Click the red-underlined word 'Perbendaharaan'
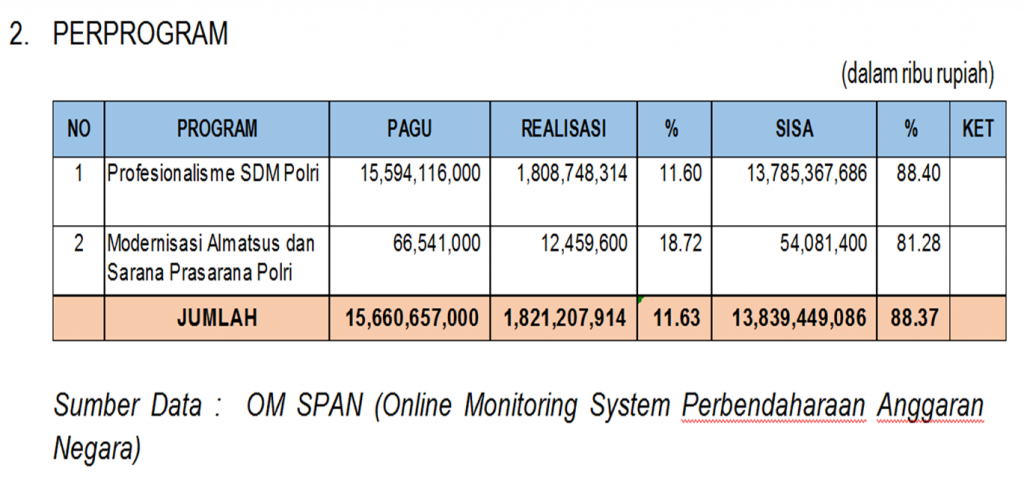This screenshot has height=480, width=1024. click(773, 408)
